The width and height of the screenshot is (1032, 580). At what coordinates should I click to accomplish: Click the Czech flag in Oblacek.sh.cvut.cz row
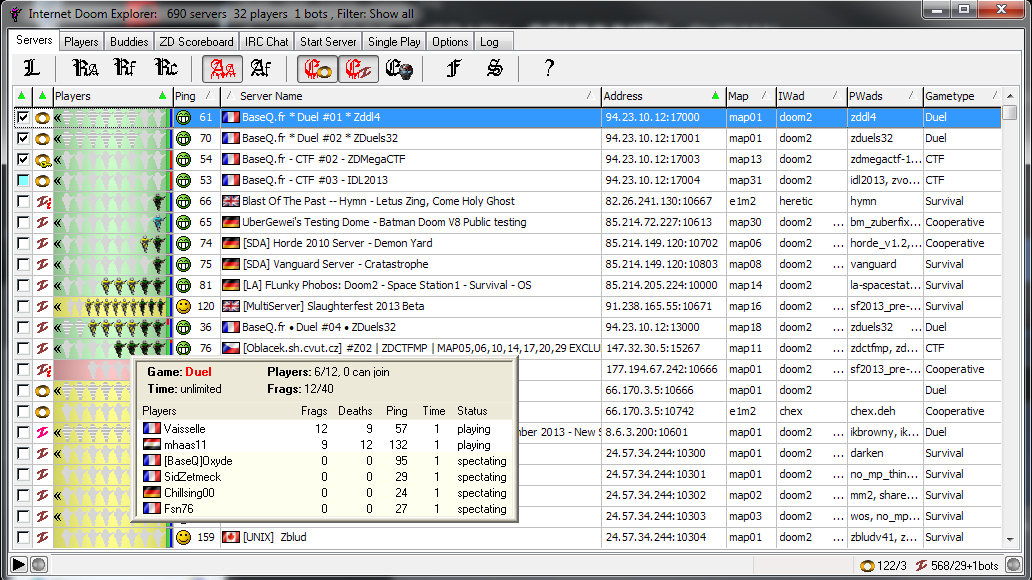(x=230, y=348)
